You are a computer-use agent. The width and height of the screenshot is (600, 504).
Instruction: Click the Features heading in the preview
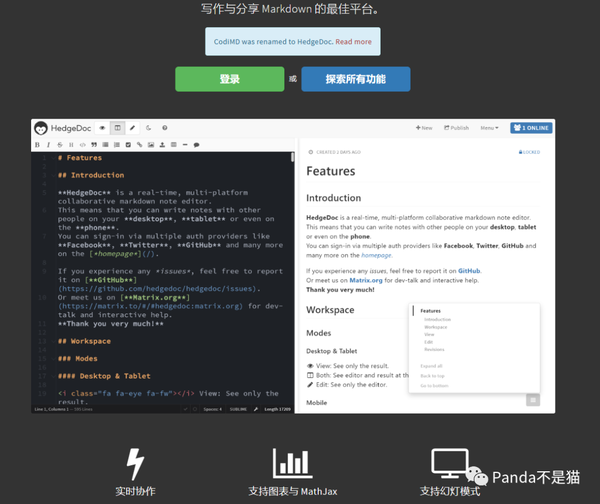point(331,171)
